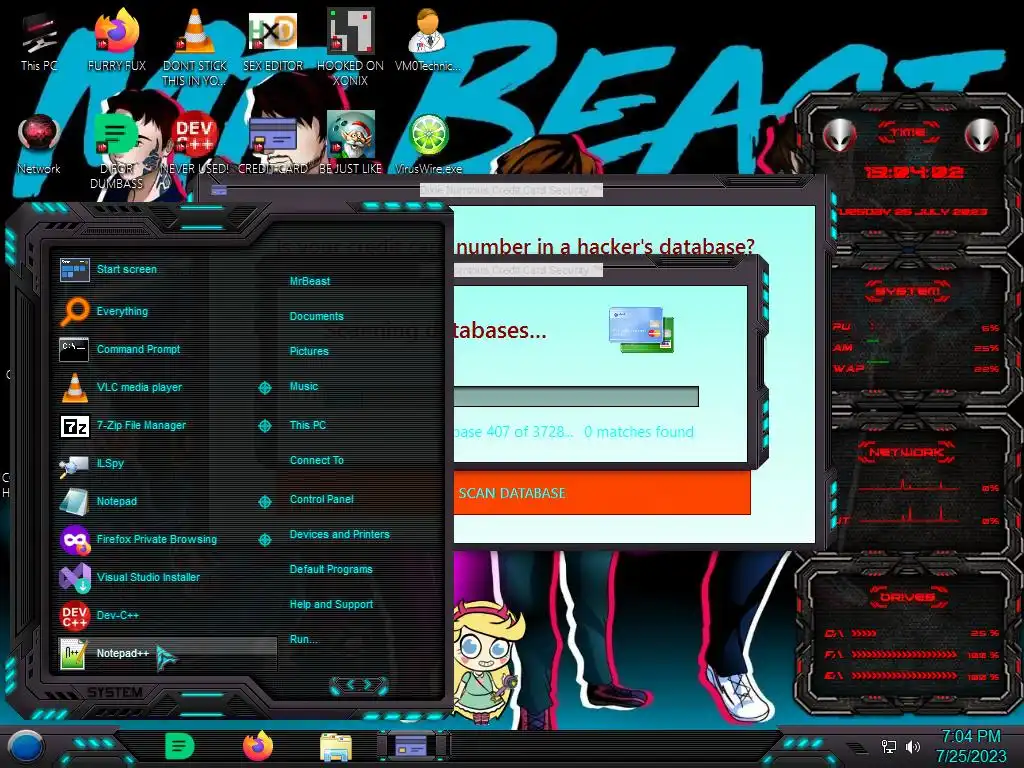Launch Visual Studio Installer
The image size is (1024, 768).
pos(167,577)
